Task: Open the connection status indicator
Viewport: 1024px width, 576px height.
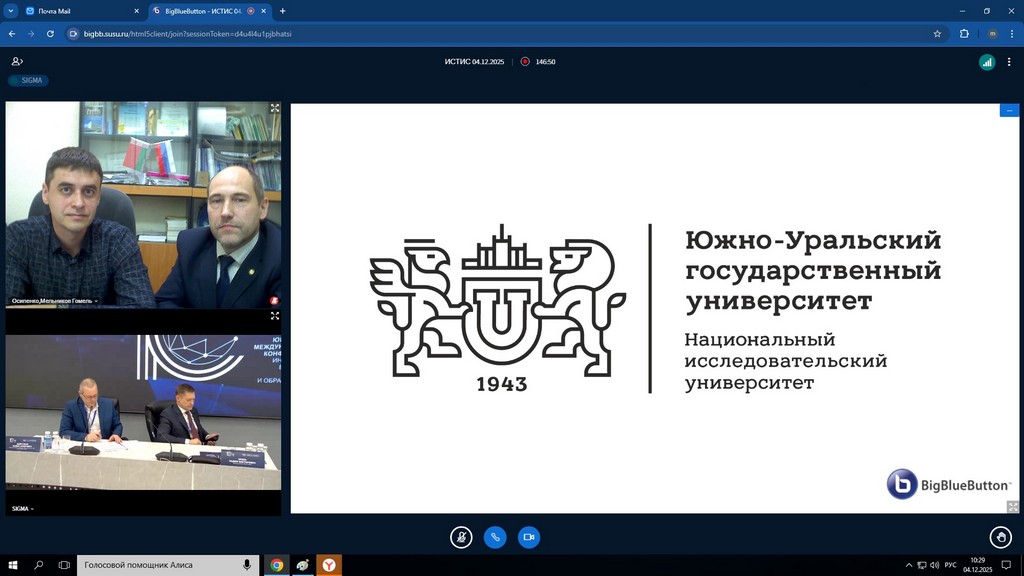Action: (987, 62)
